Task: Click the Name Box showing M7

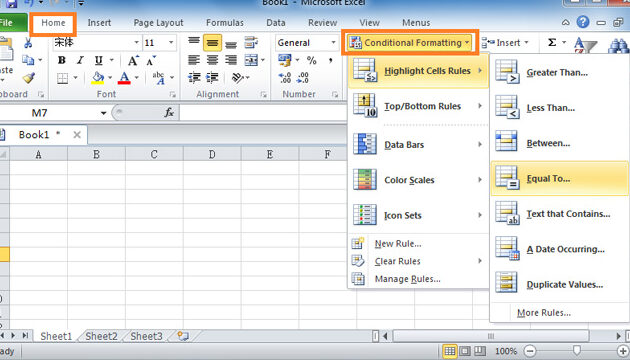Action: click(50, 113)
